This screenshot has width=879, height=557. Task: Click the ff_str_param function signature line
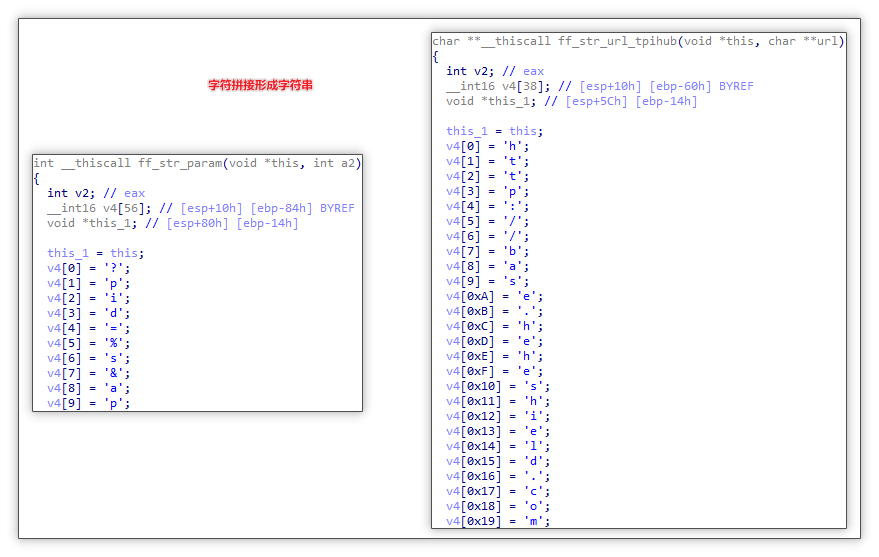coord(197,163)
